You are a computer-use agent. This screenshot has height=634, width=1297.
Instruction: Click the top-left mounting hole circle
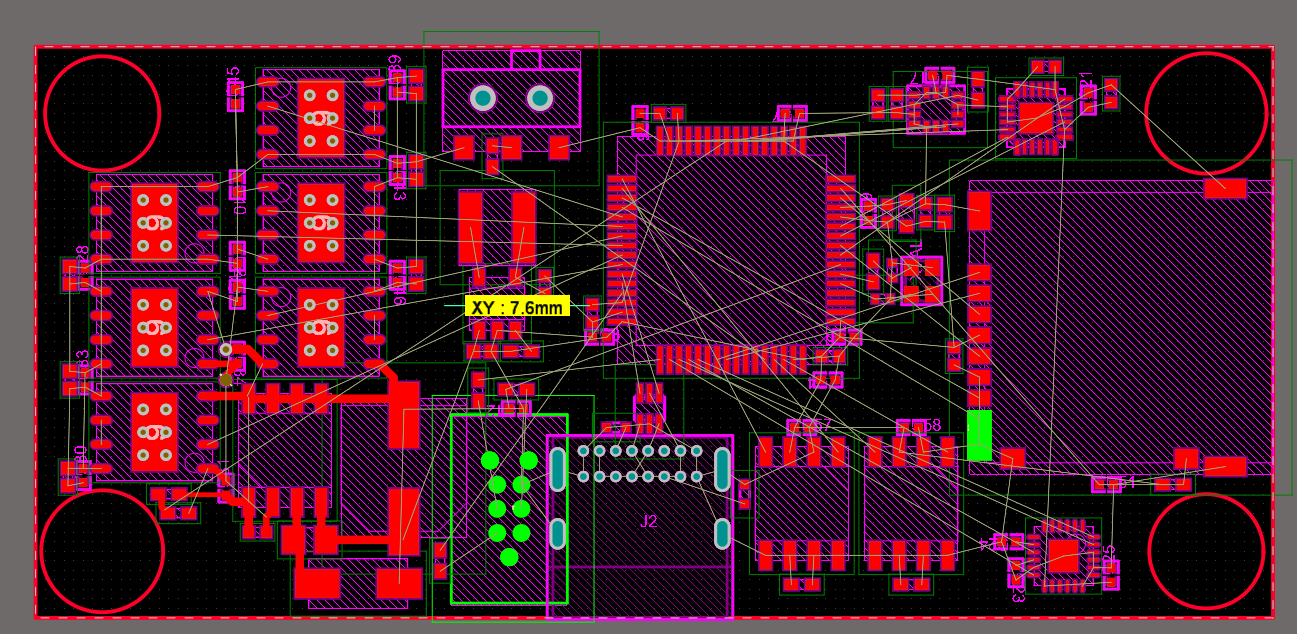point(102,113)
